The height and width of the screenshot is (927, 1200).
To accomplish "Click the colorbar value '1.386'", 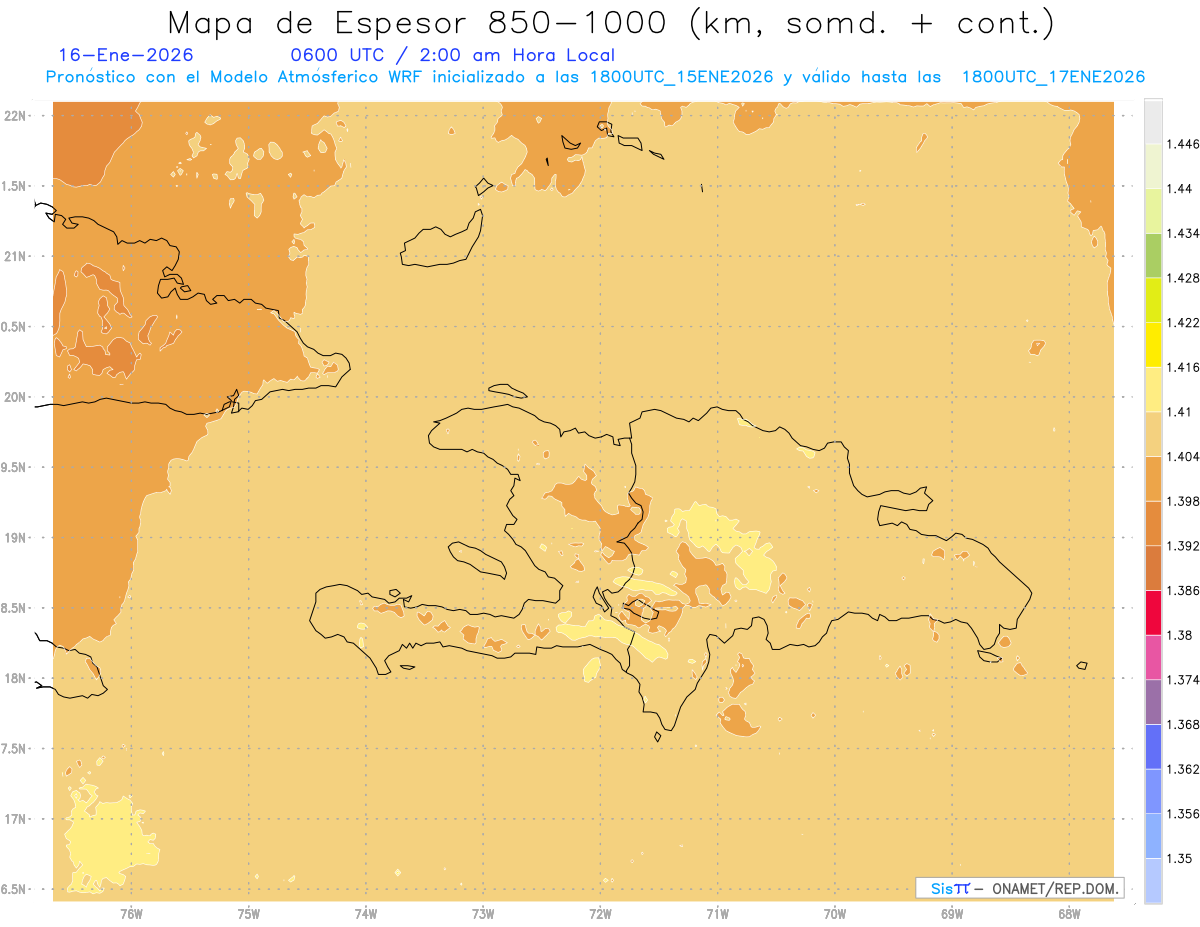I will (1183, 591).
